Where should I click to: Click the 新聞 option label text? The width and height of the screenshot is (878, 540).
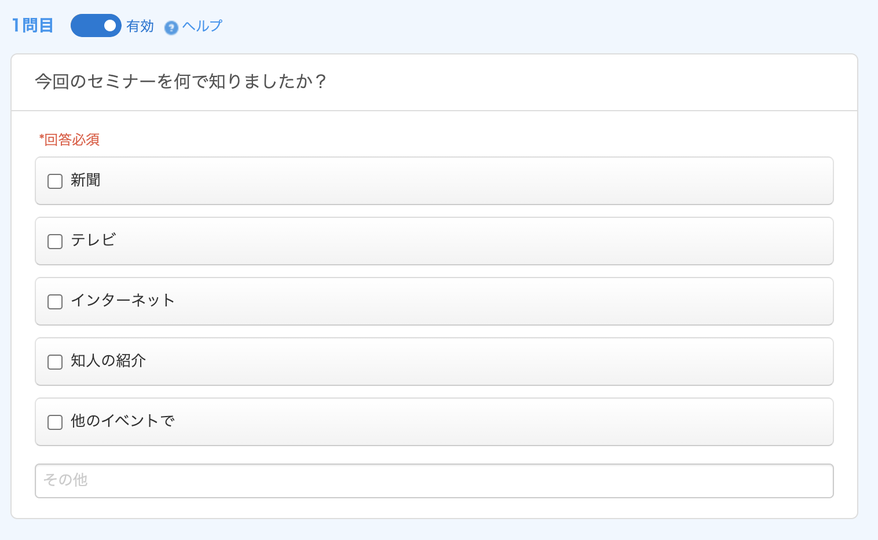(x=85, y=180)
